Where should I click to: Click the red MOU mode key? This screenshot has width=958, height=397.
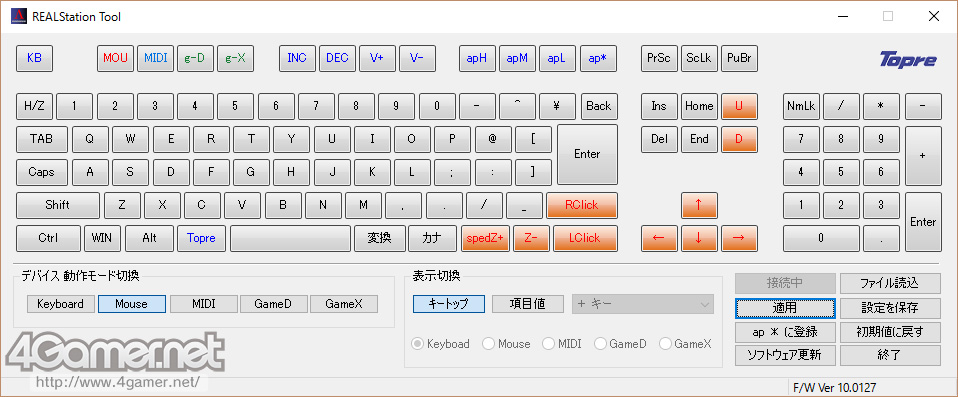click(x=115, y=59)
